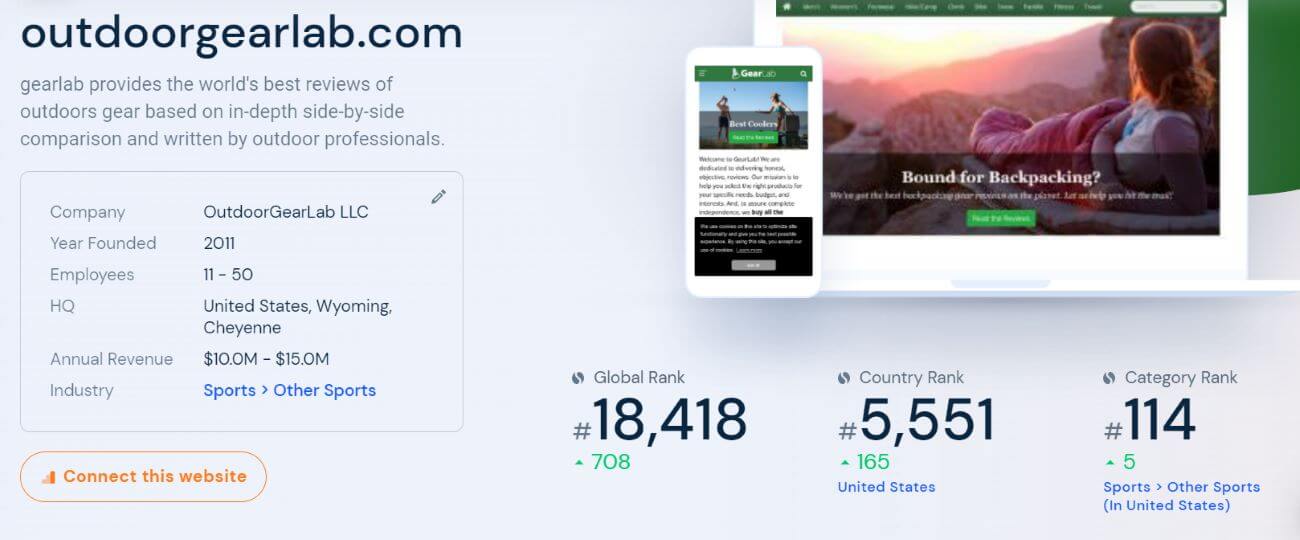
Task: Open the Sports > Other Sports industry link
Action: [x=290, y=390]
